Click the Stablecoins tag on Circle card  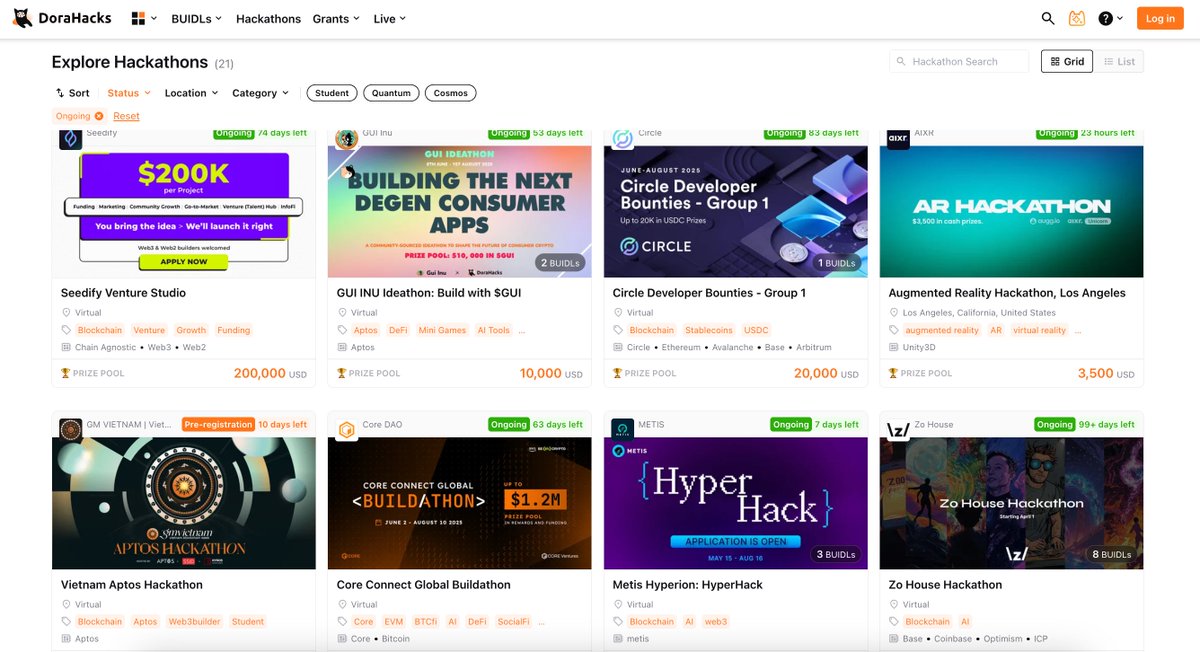pos(709,330)
